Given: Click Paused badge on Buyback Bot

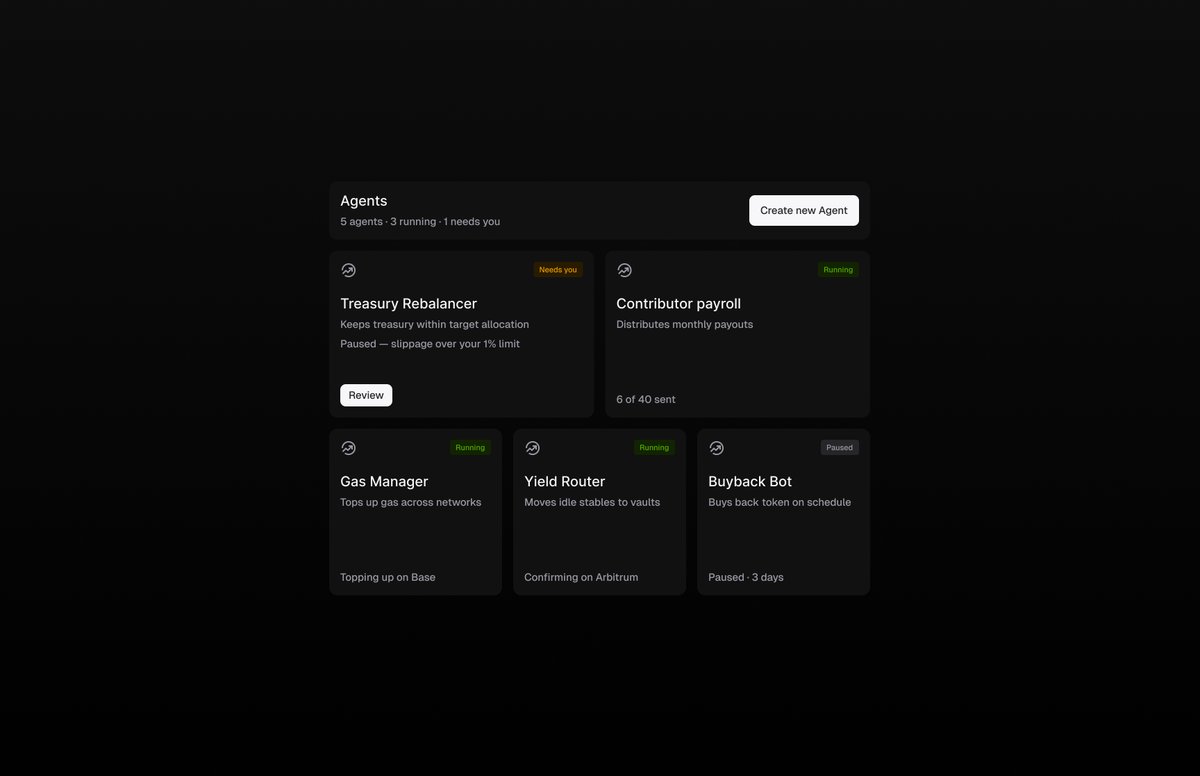Looking at the screenshot, I should (840, 448).
